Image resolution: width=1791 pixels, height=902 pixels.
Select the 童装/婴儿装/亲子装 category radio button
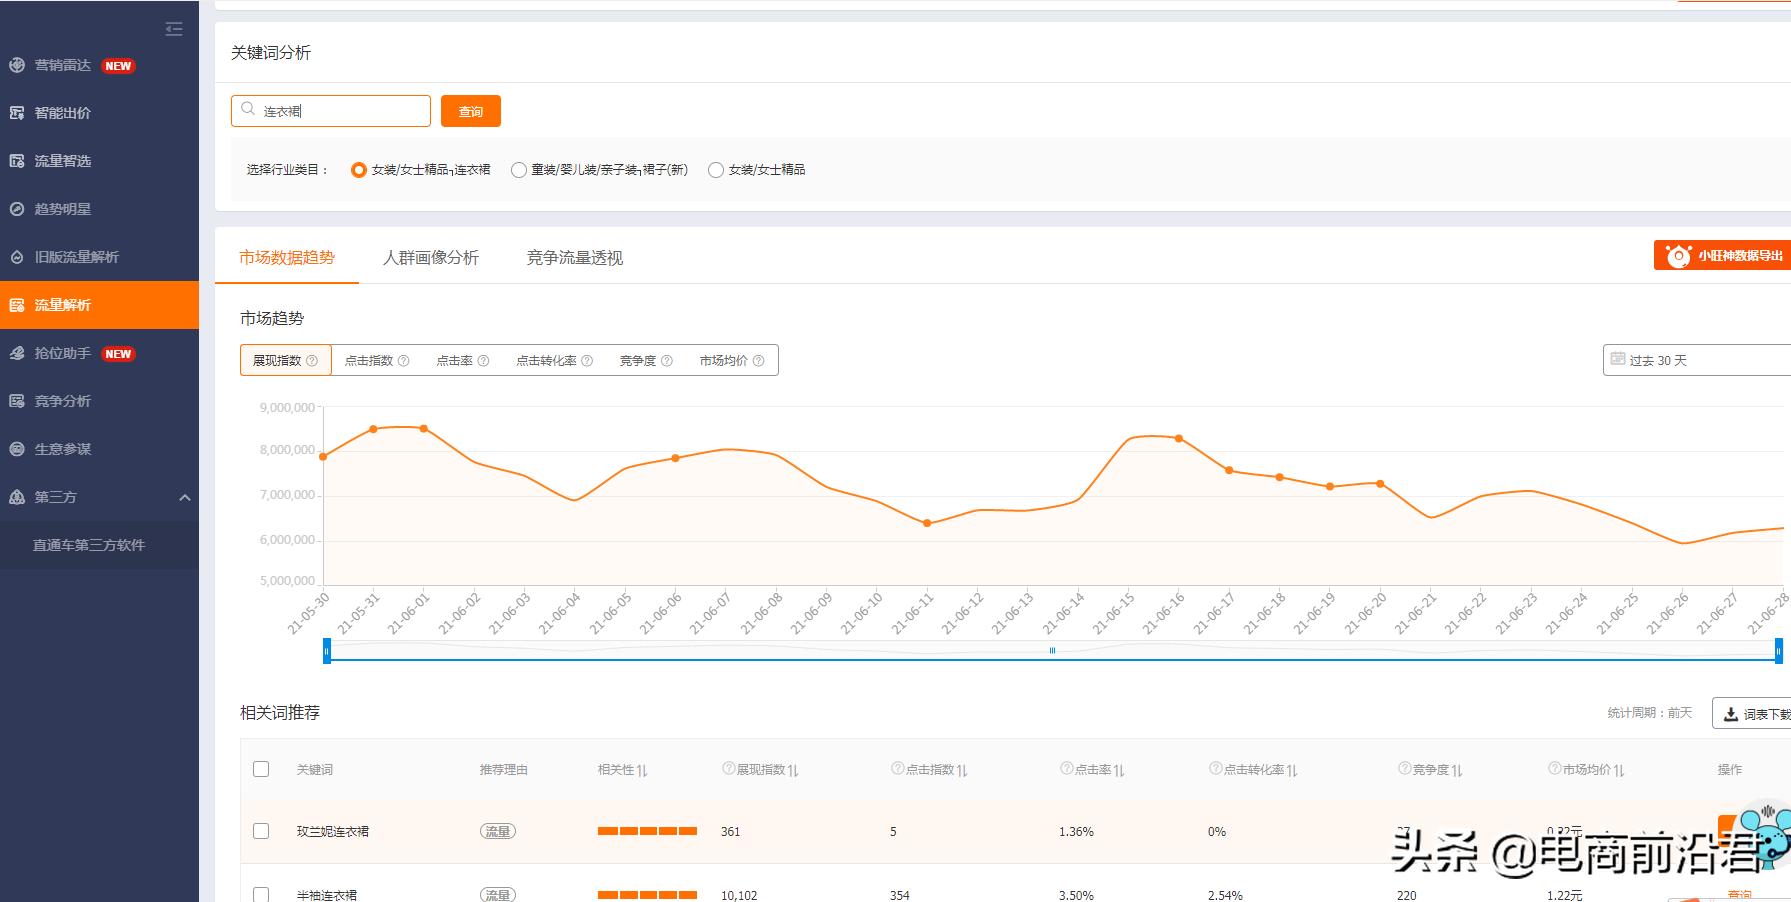[x=519, y=170]
